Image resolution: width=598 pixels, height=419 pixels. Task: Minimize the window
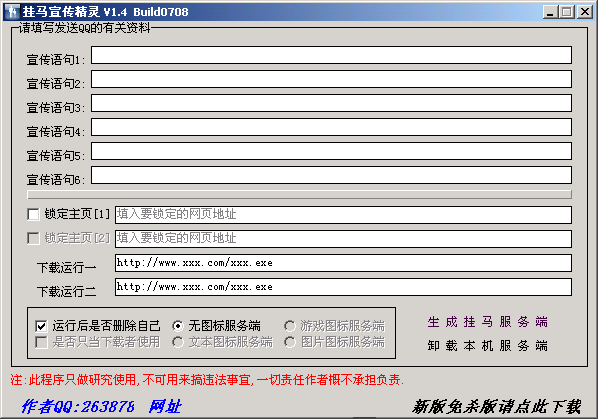[550, 12]
